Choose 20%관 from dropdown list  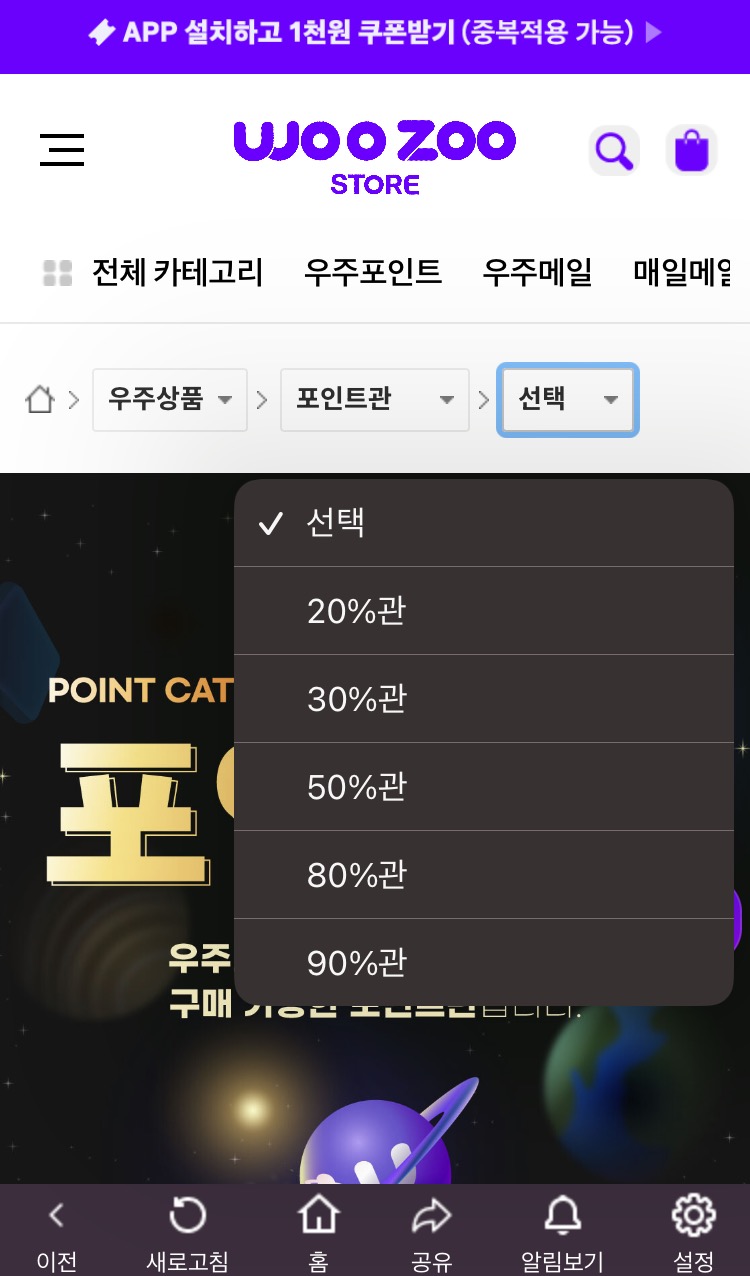coord(484,611)
